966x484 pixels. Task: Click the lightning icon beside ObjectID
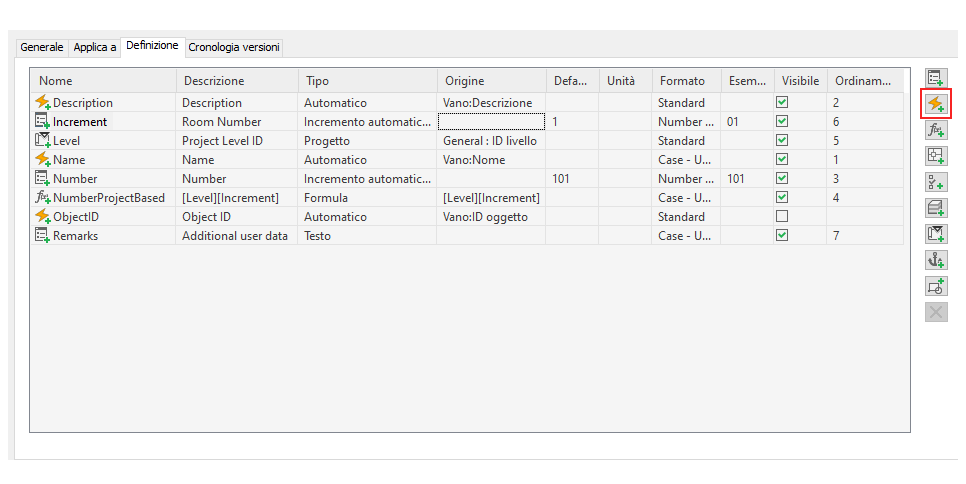tap(43, 217)
